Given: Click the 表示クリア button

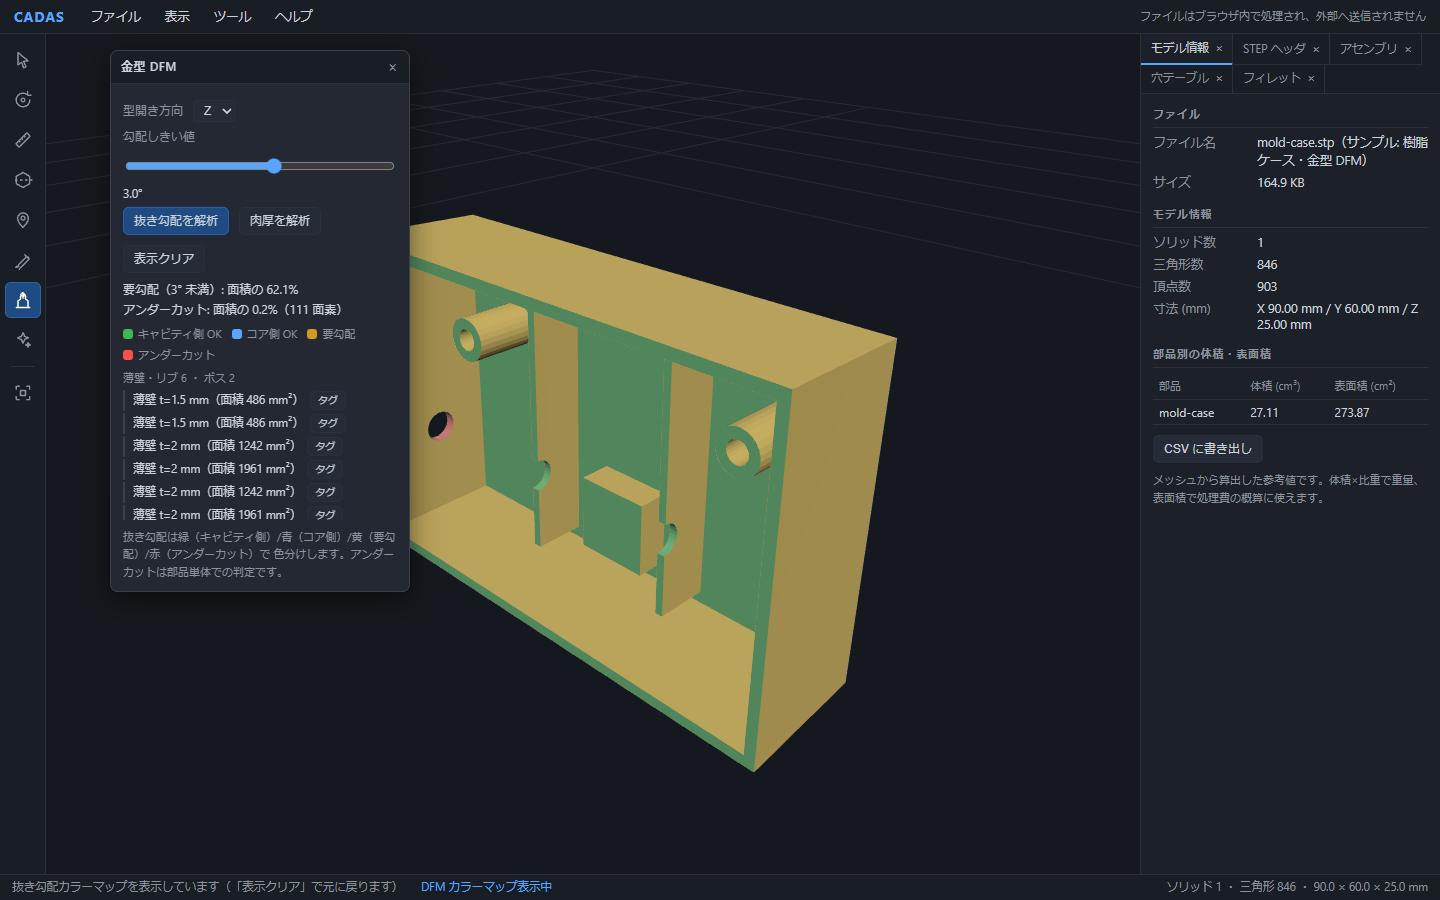Looking at the screenshot, I should click(x=164, y=259).
